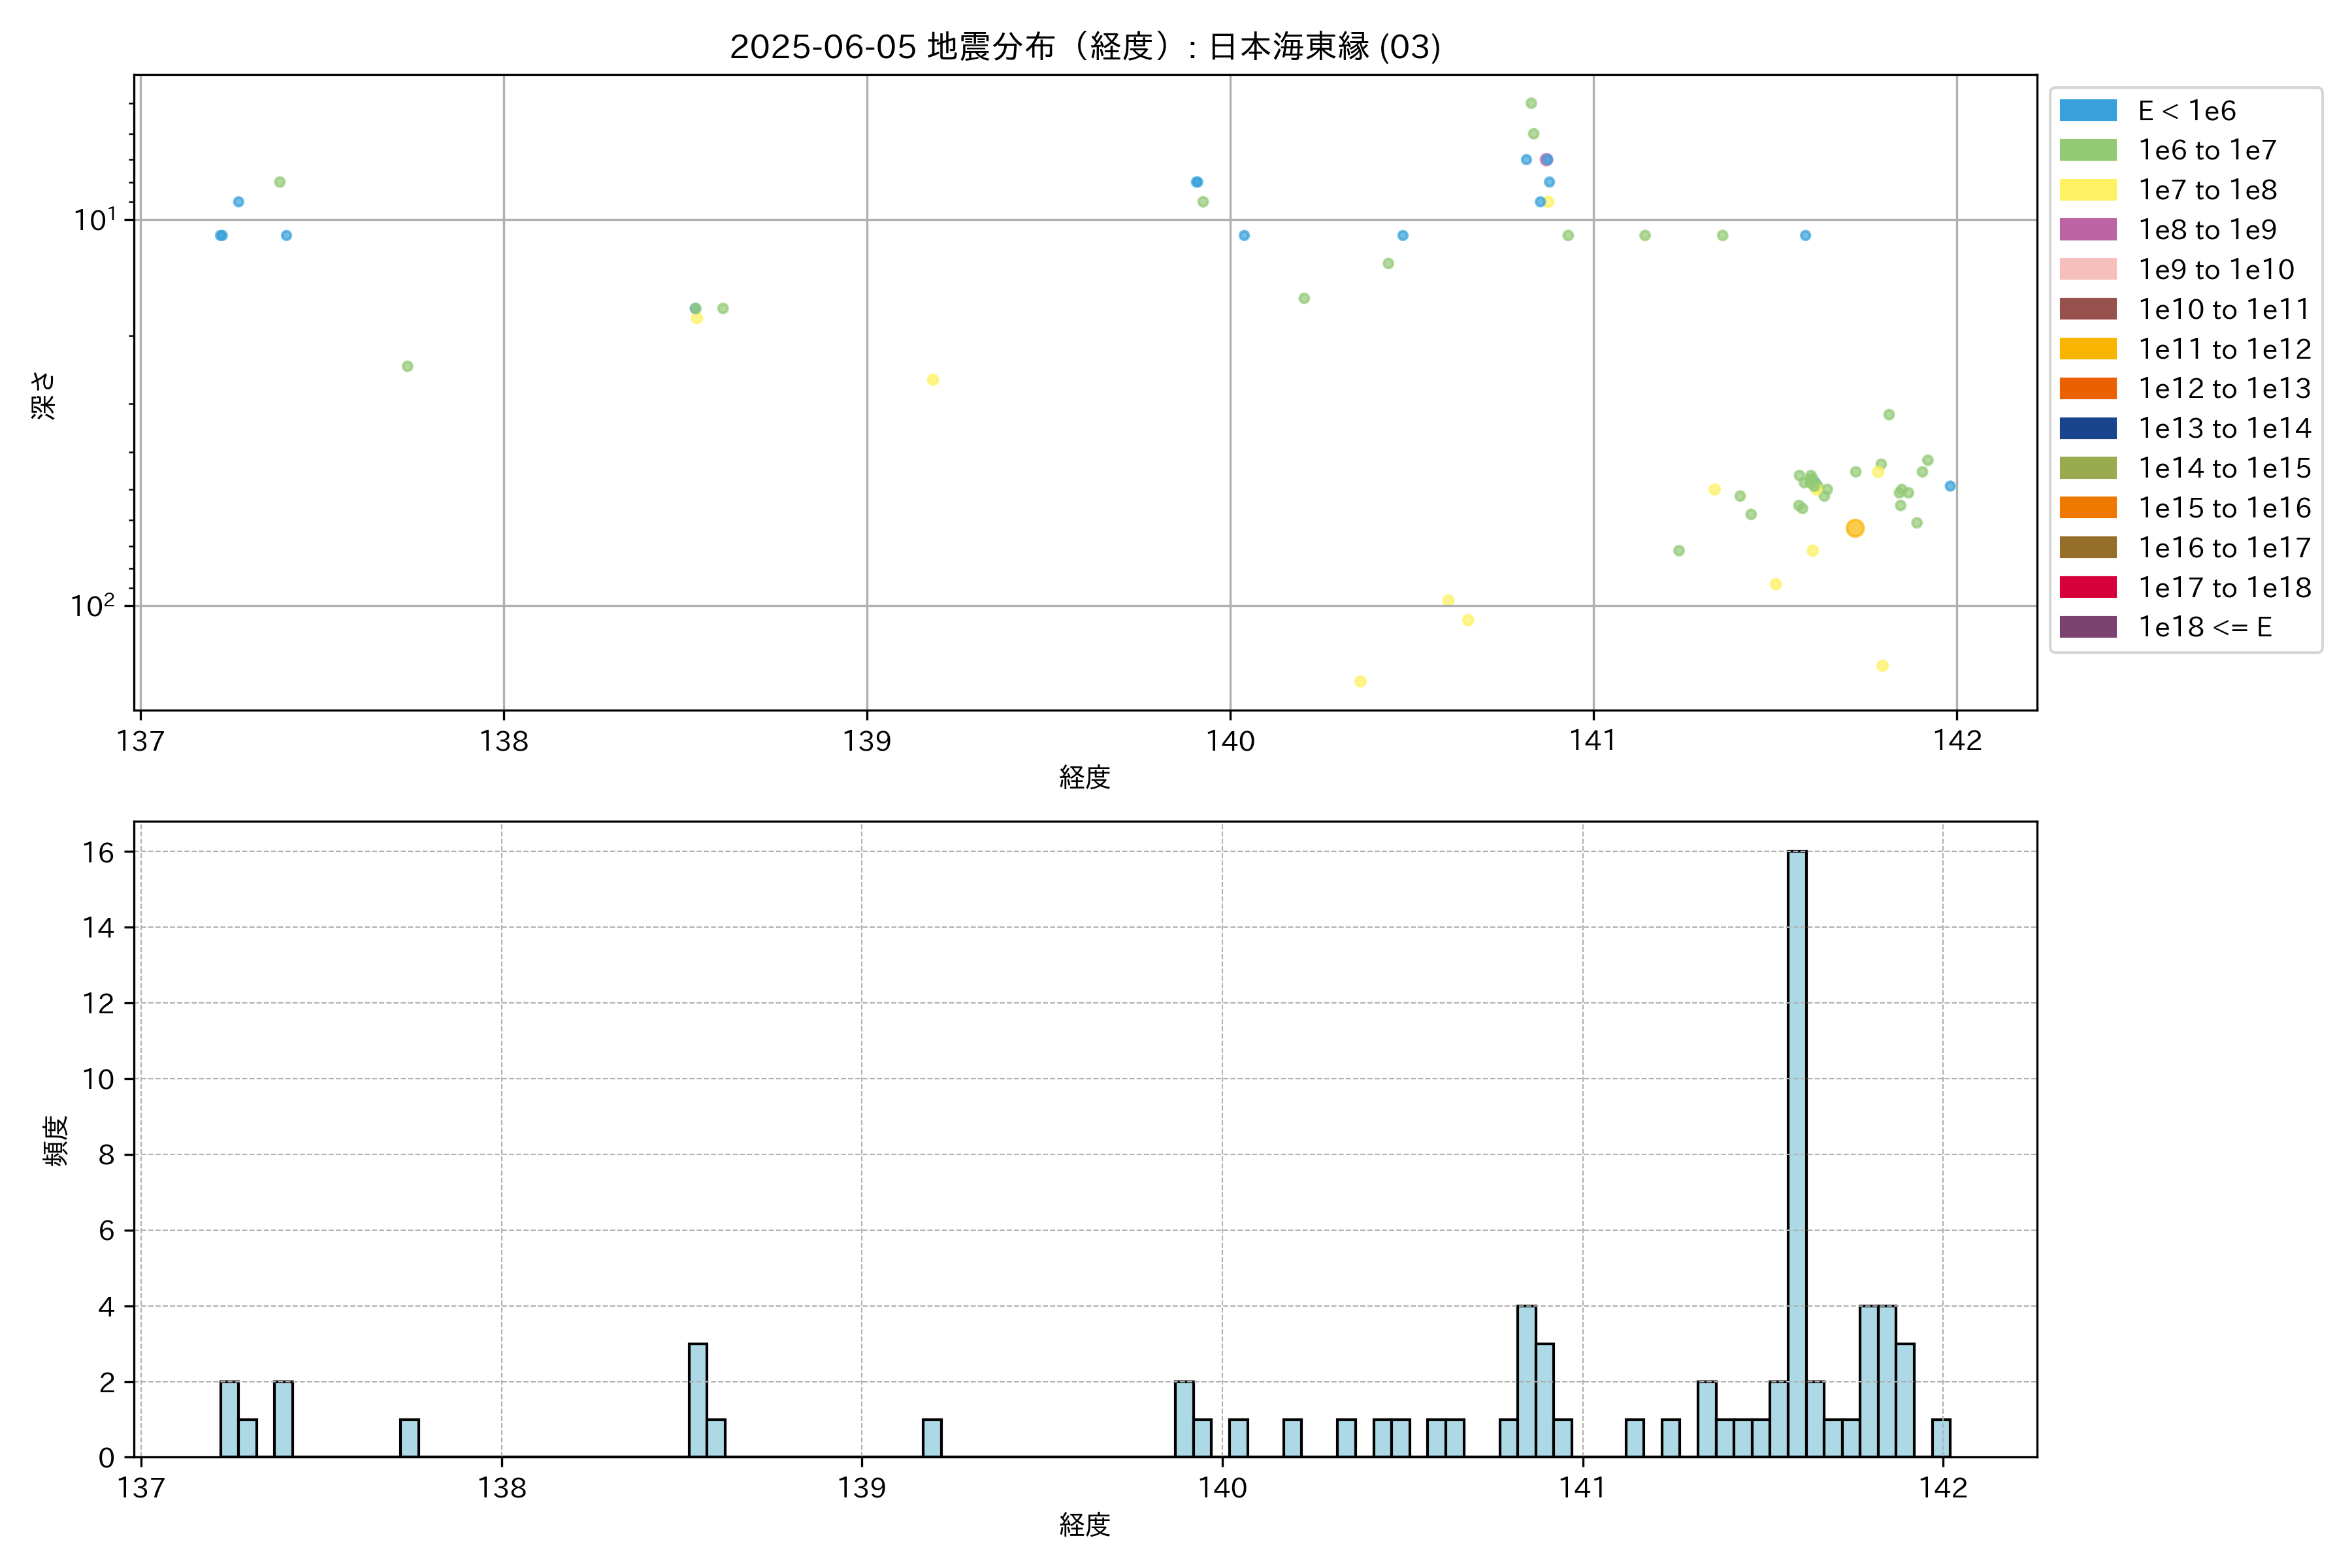
Task: Click the histogram bar near longitude 138.5
Action: (698, 1400)
